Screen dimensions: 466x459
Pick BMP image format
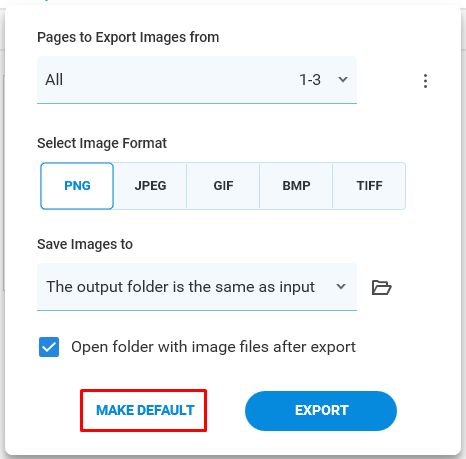(x=296, y=186)
